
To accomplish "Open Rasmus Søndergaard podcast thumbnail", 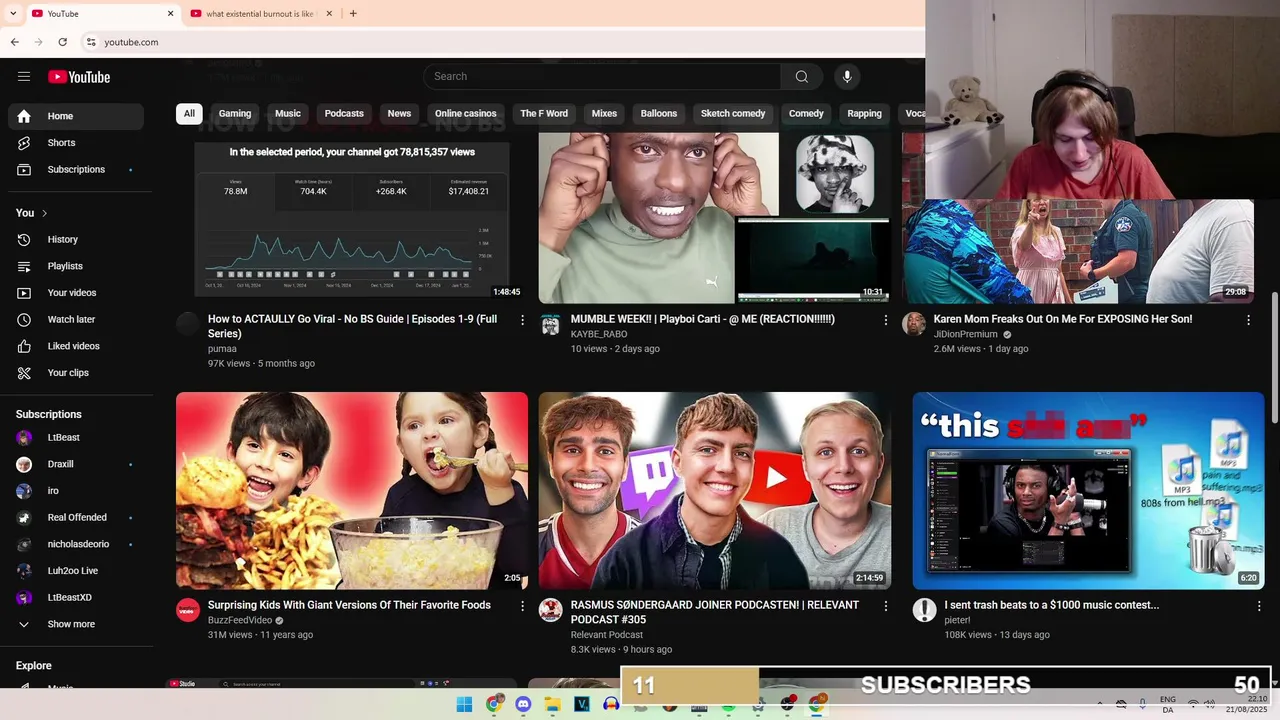I will click(715, 491).
